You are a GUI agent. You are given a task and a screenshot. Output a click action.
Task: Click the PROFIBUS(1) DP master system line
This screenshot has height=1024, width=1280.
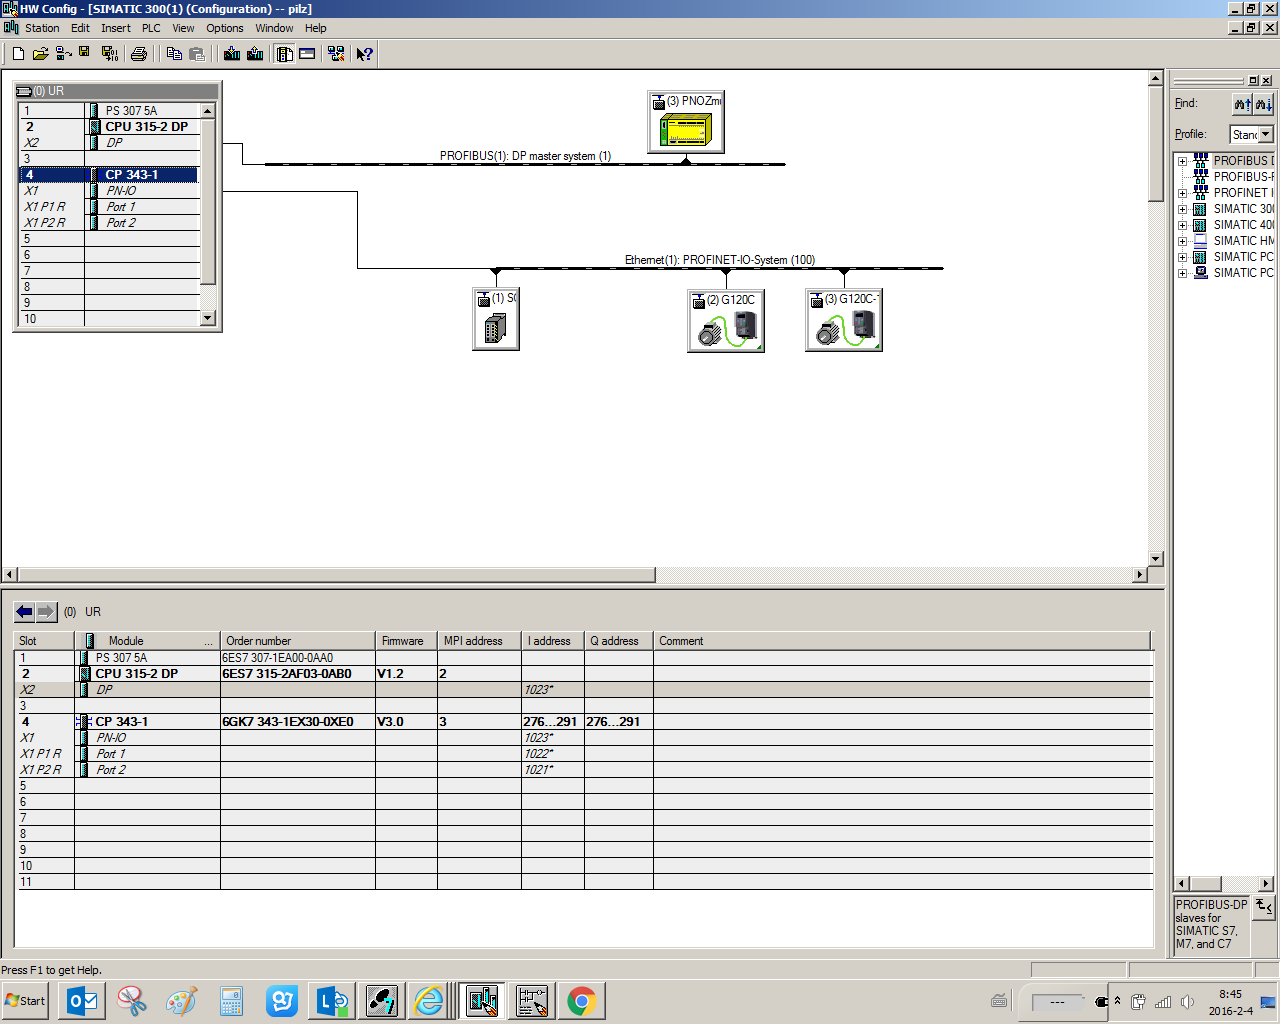tap(525, 164)
